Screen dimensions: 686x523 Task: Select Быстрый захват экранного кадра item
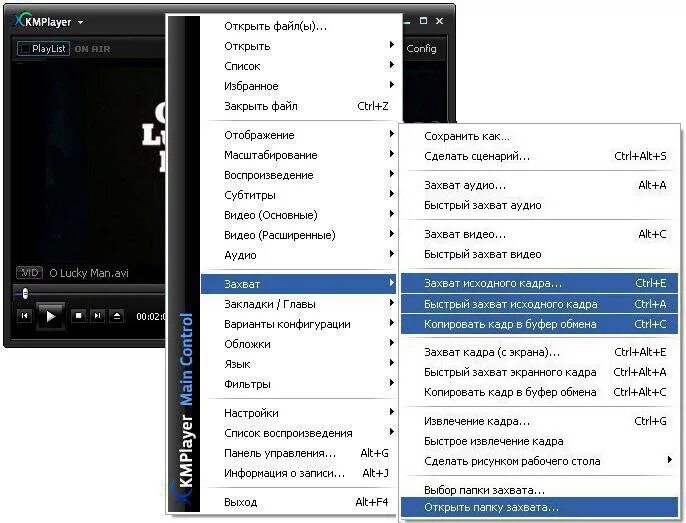[539, 372]
